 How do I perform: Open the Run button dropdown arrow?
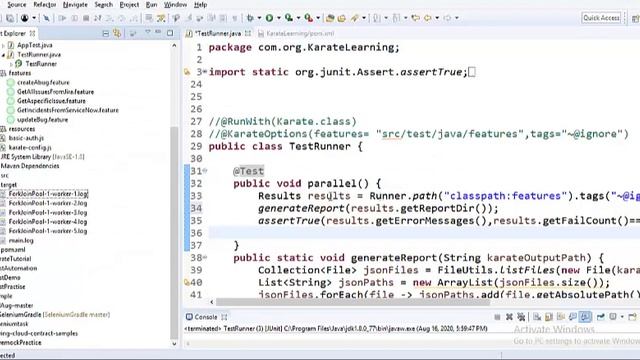click(279, 18)
